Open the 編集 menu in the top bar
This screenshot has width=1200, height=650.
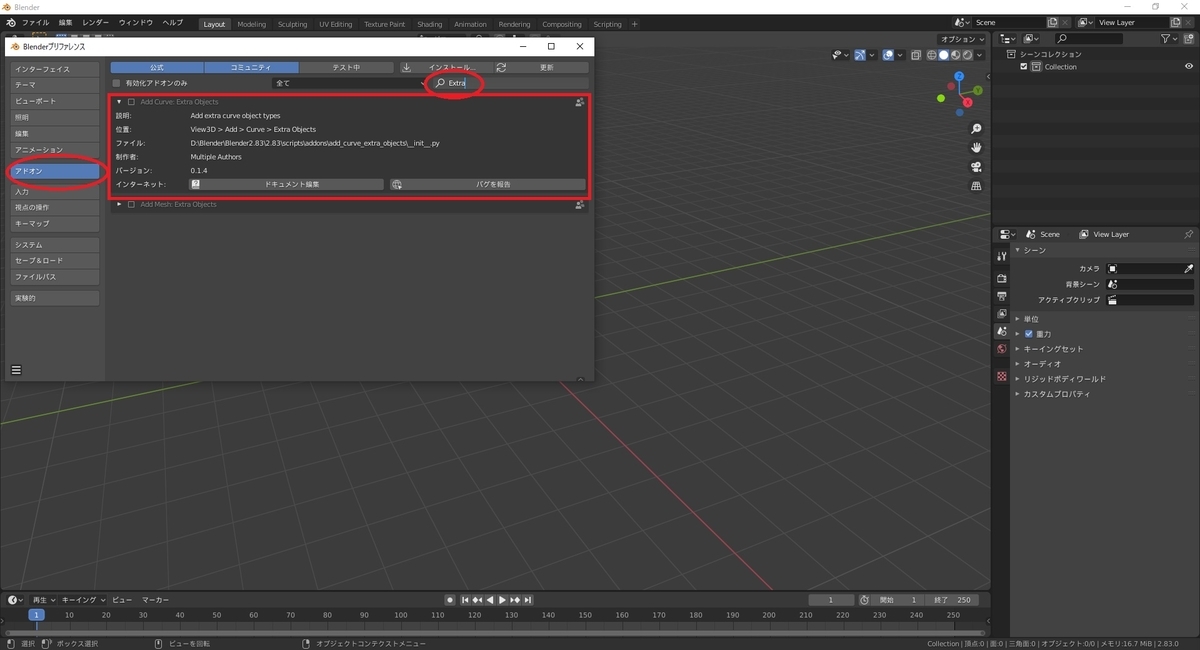[65, 22]
